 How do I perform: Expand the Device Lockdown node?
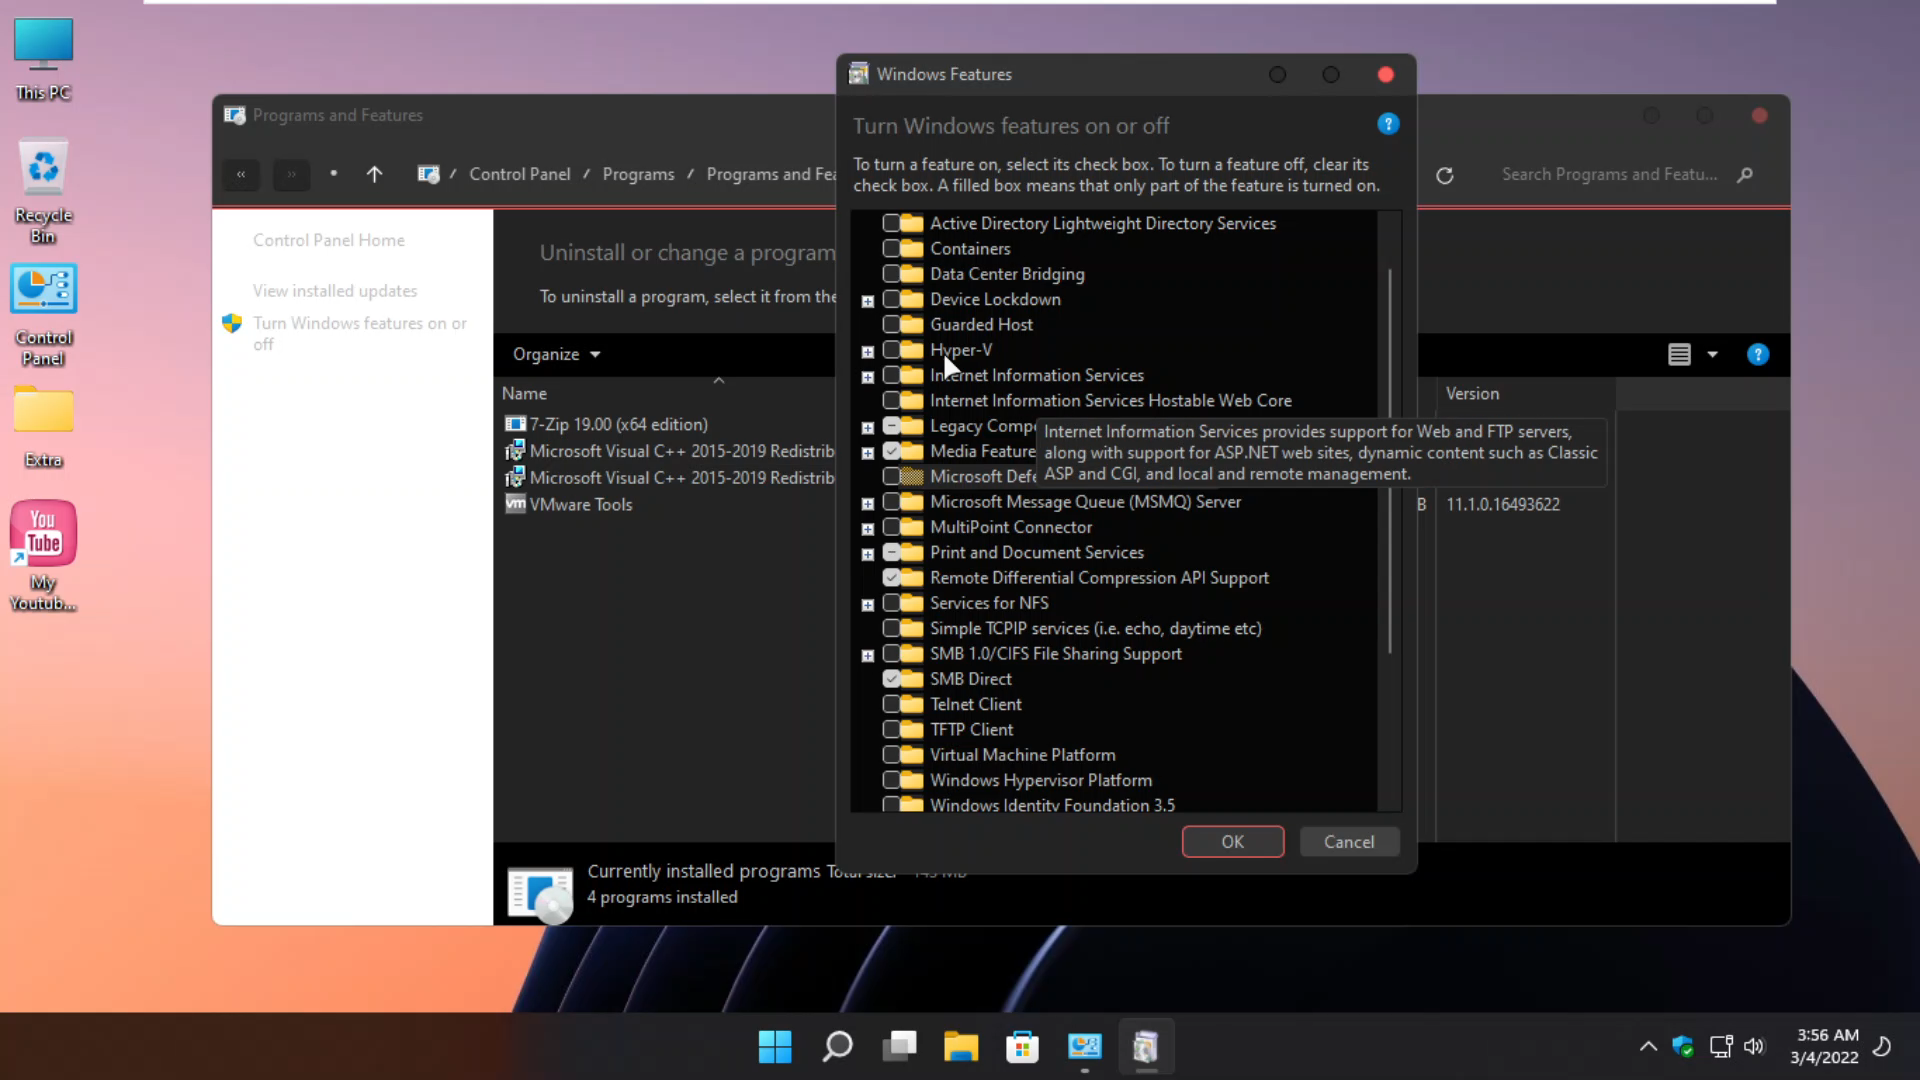coord(868,301)
